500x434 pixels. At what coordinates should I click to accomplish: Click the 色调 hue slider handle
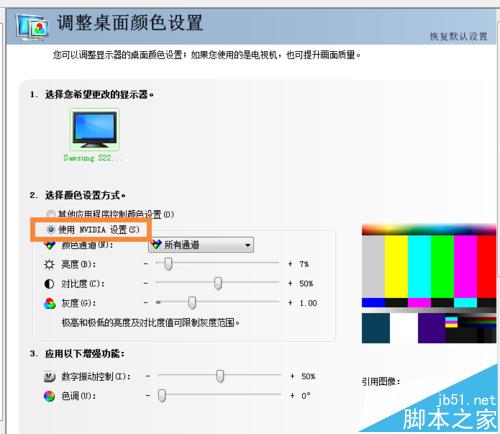coord(162,396)
